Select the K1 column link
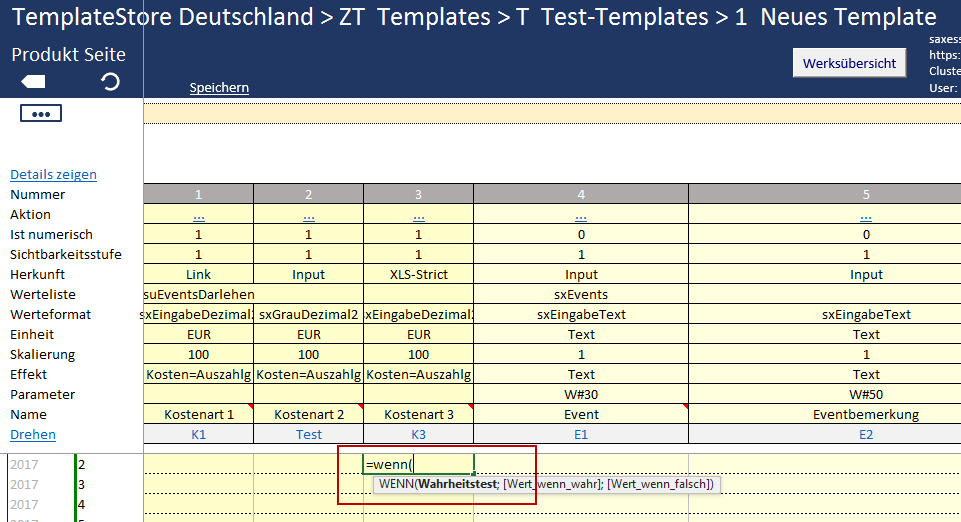Screen dimensions: 961x522 point(198,434)
